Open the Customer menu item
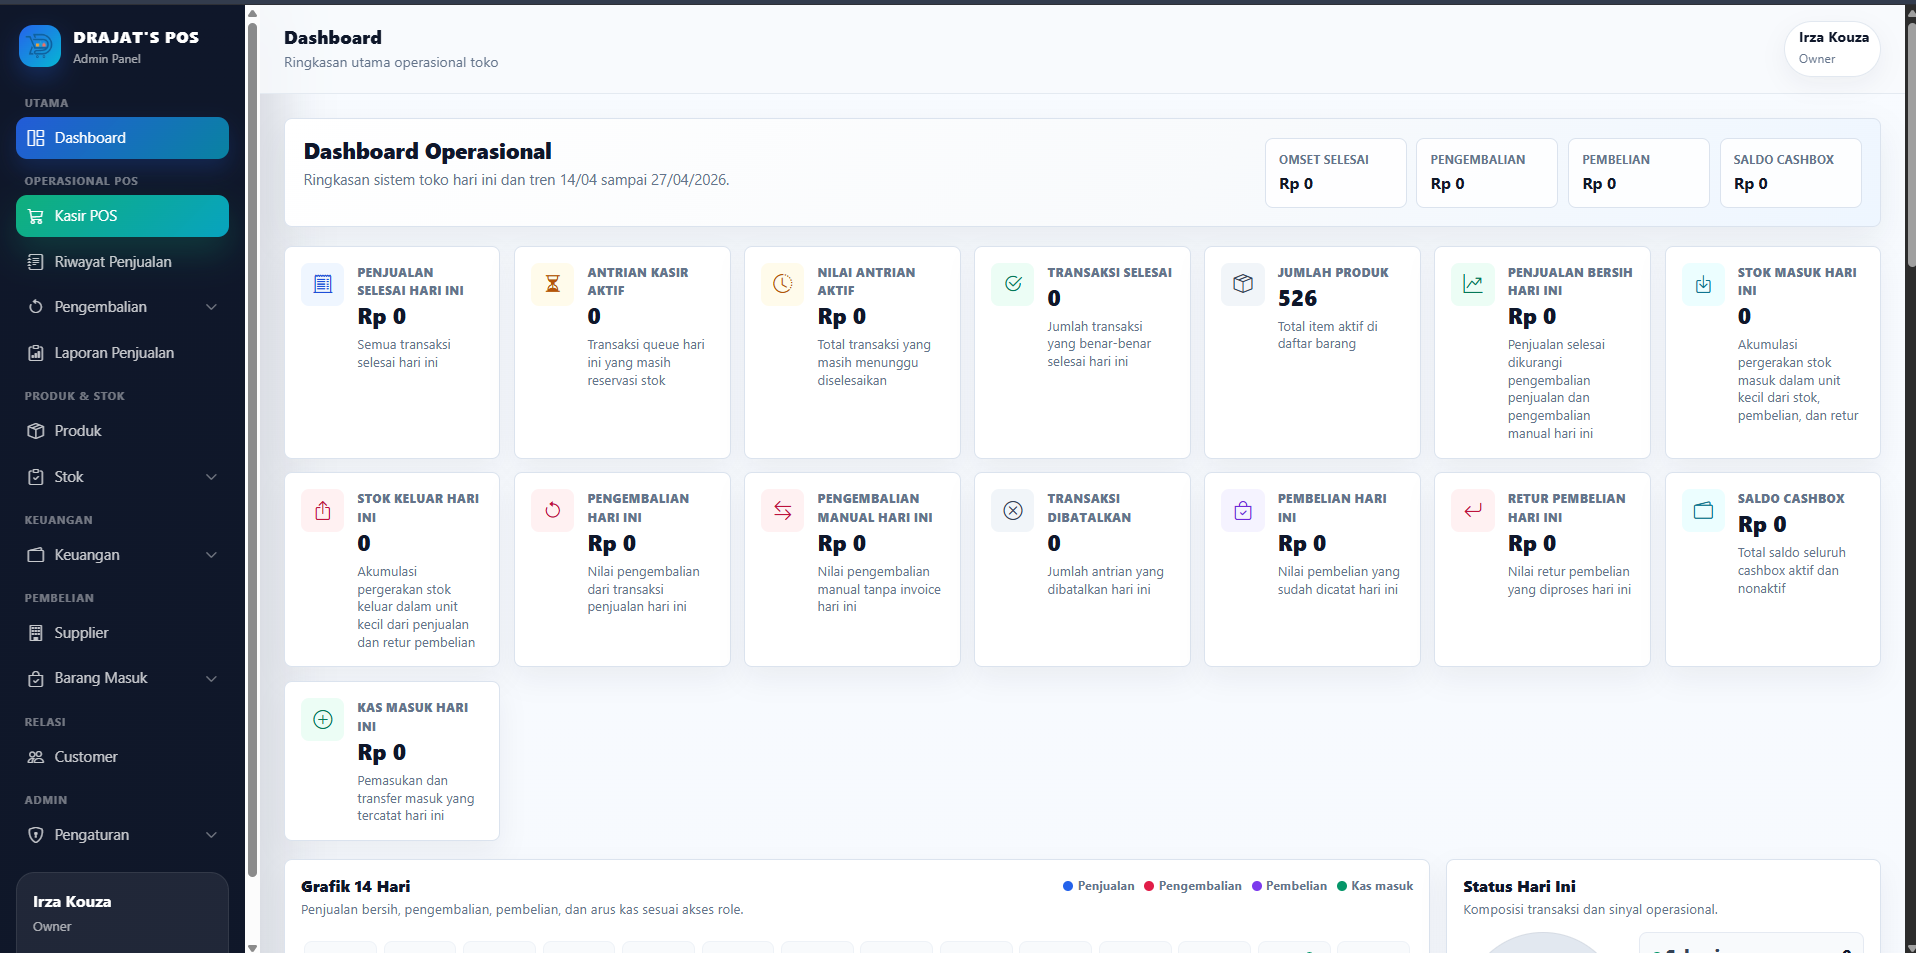This screenshot has height=953, width=1916. [x=122, y=757]
